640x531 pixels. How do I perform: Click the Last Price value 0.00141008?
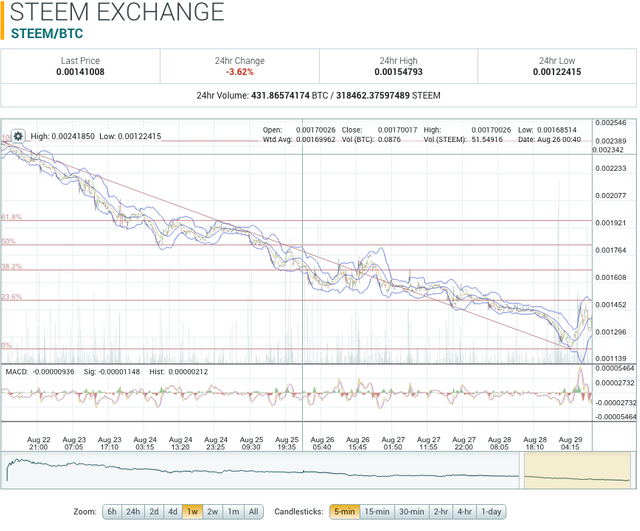tap(80, 72)
